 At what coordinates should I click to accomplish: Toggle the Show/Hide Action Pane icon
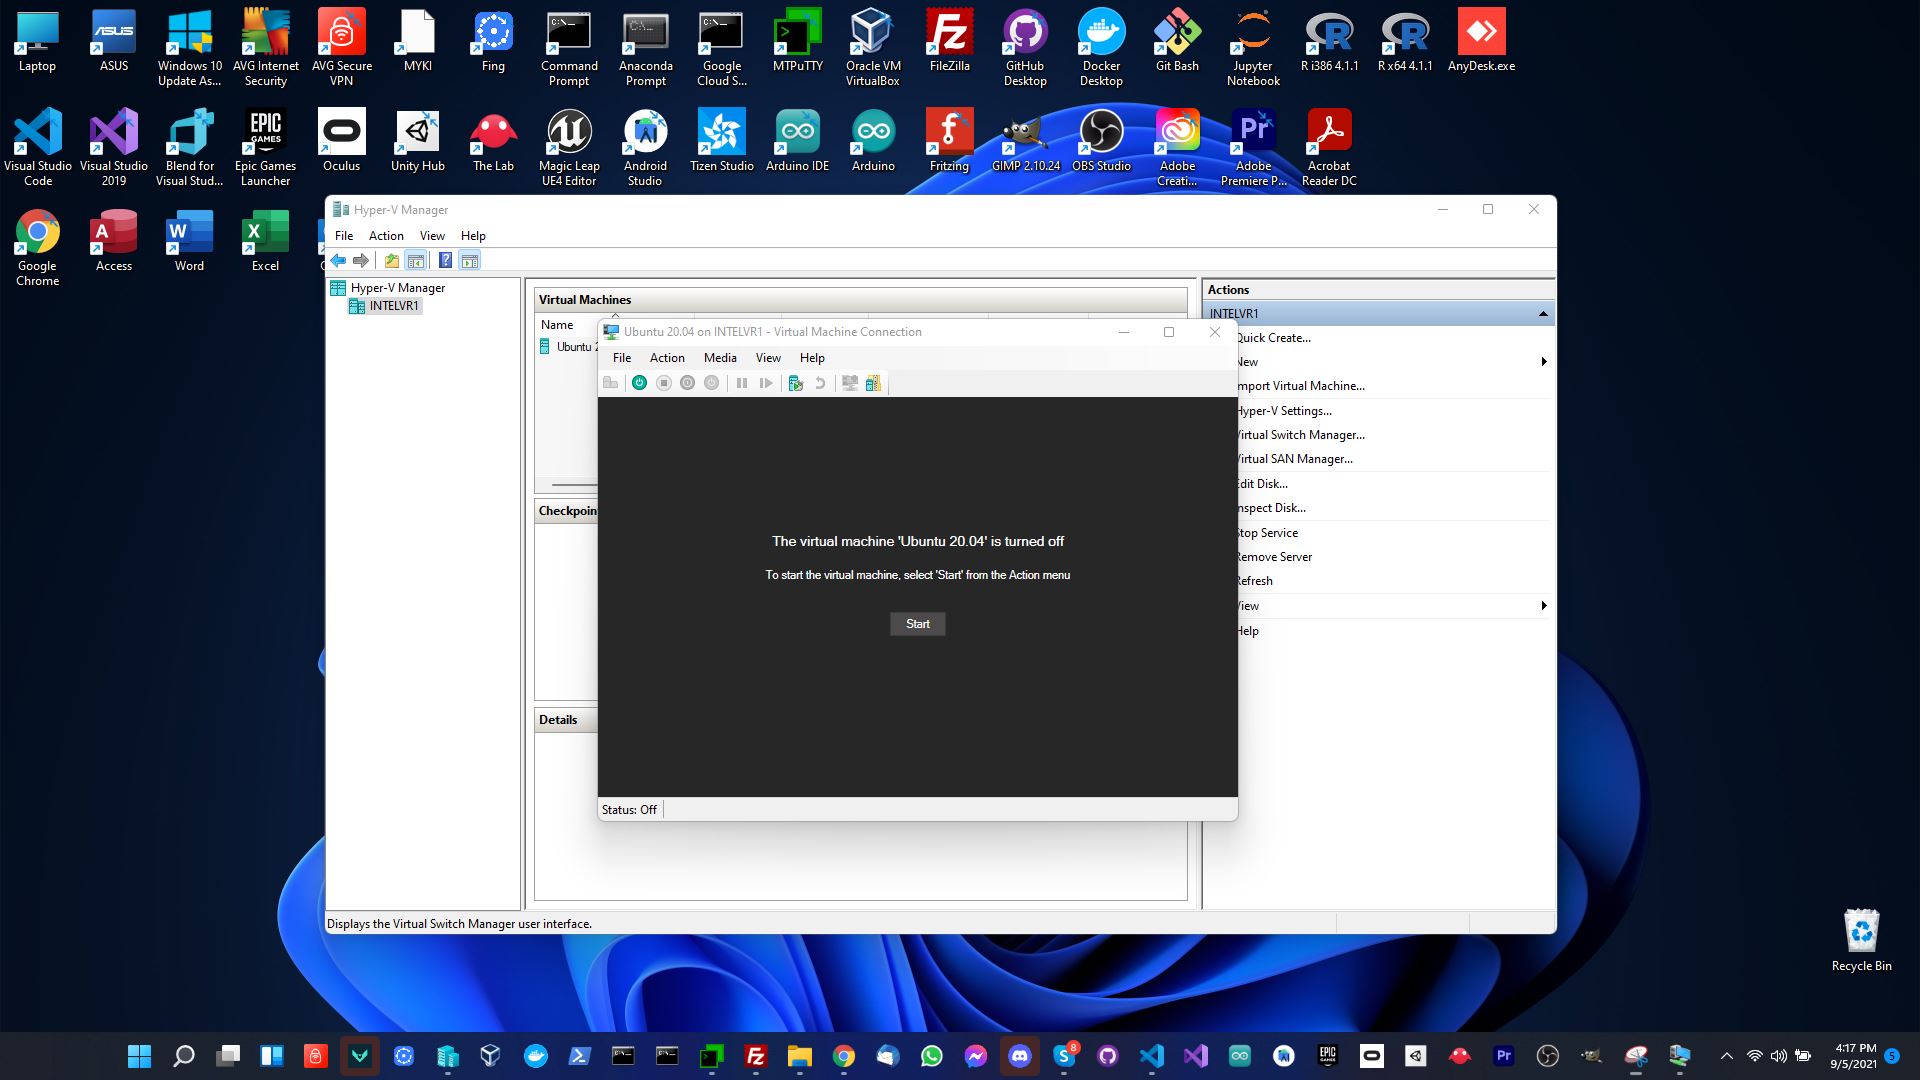tap(469, 261)
